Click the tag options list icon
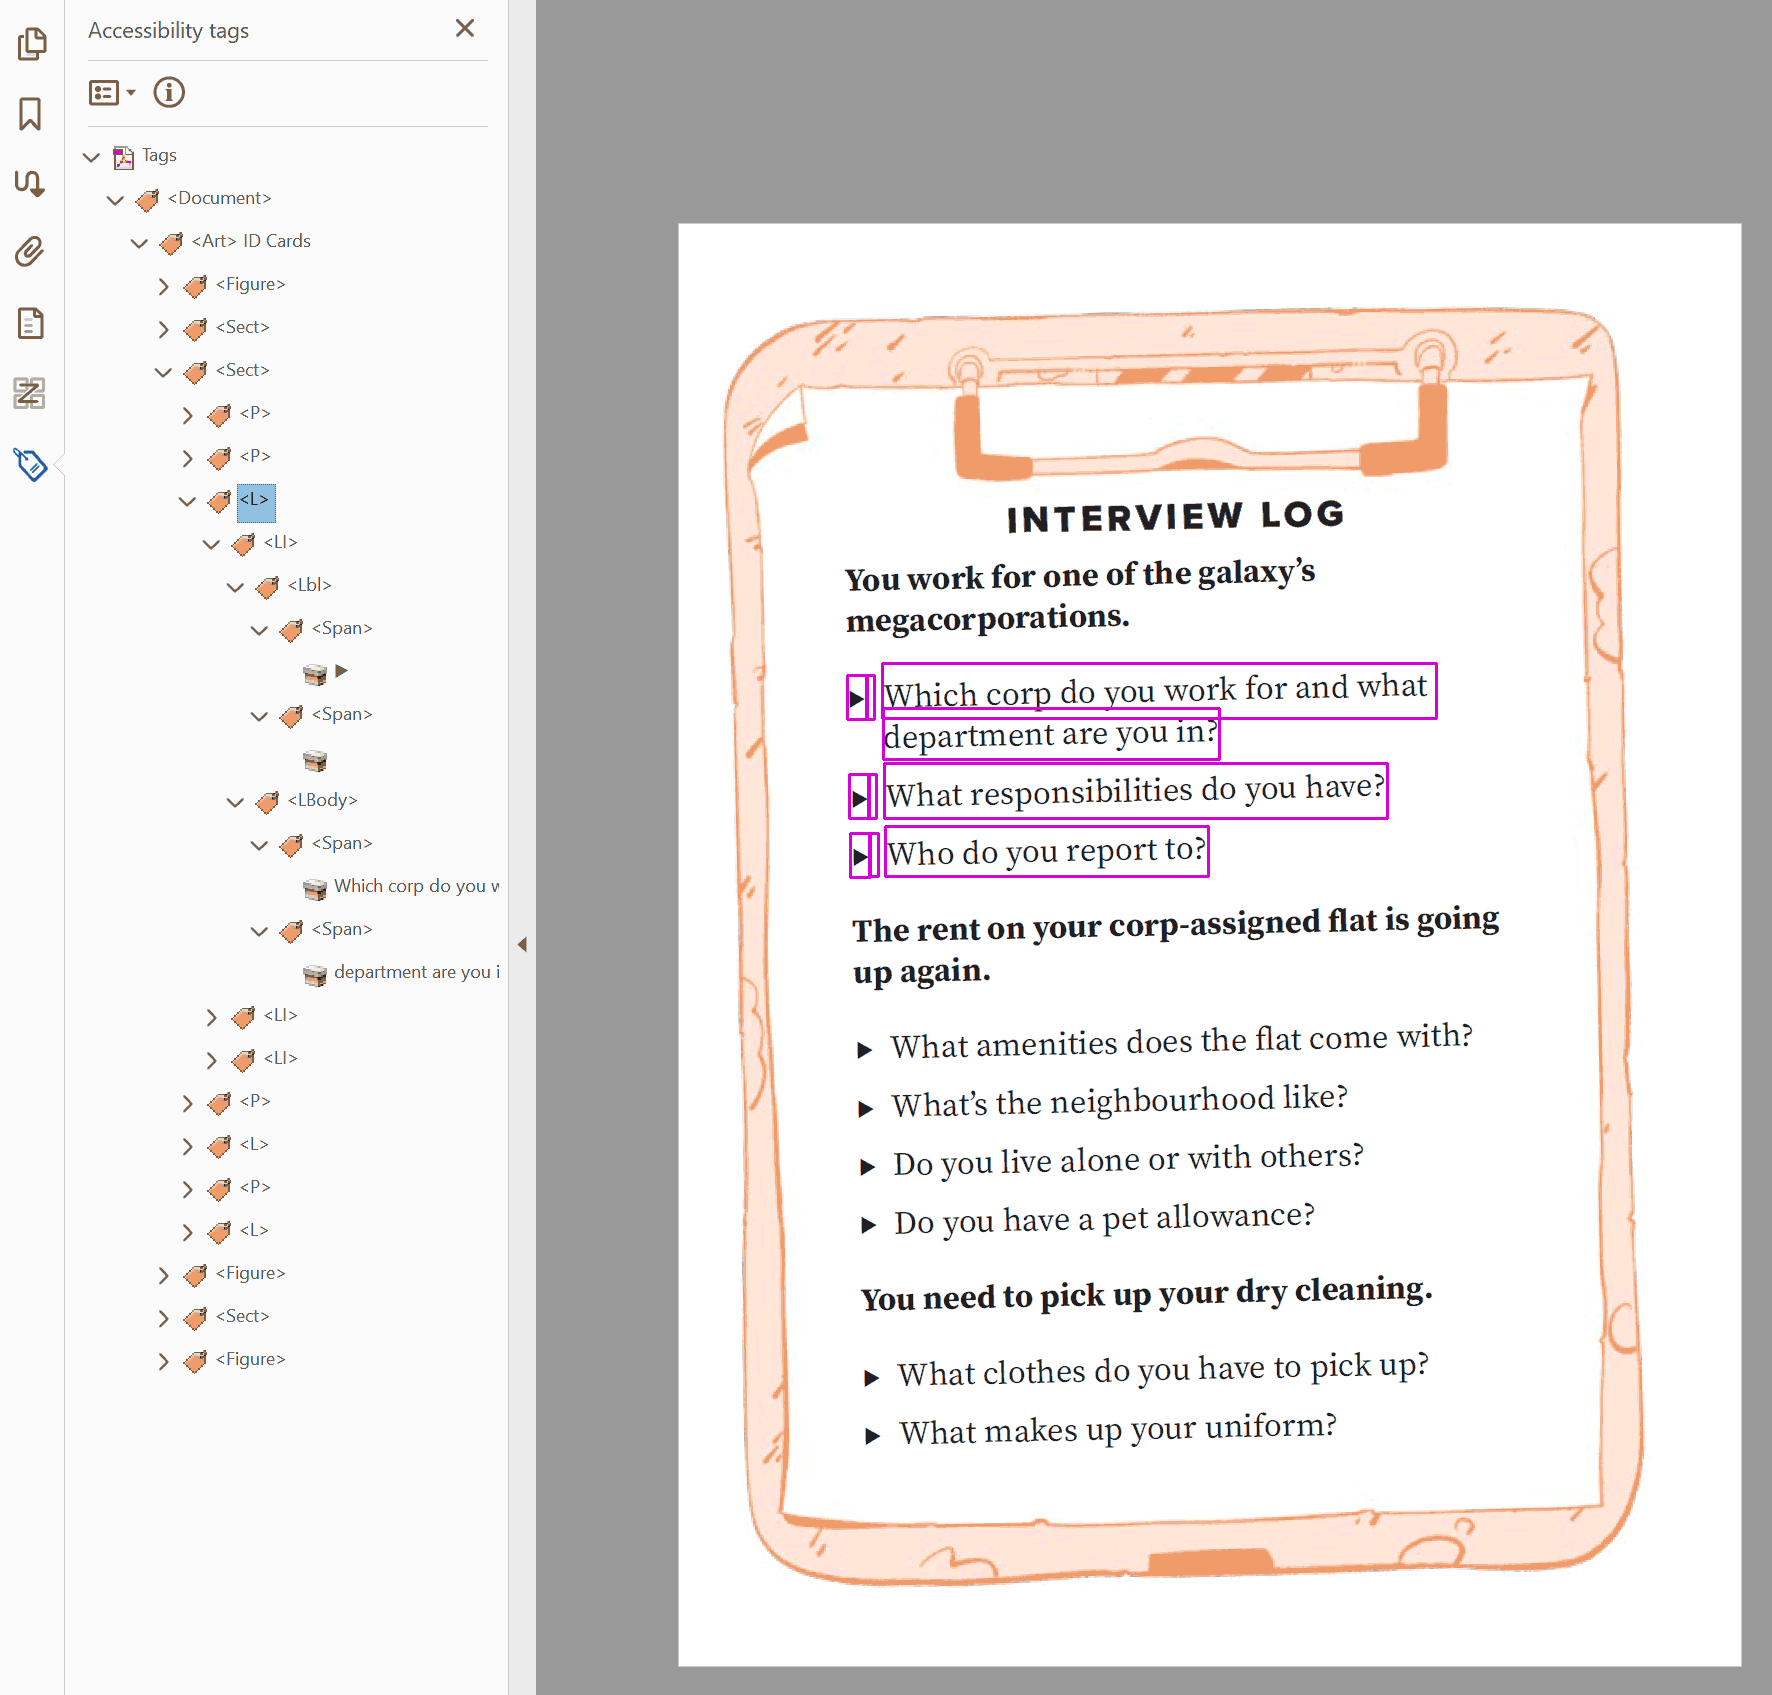1772x1695 pixels. click(103, 92)
